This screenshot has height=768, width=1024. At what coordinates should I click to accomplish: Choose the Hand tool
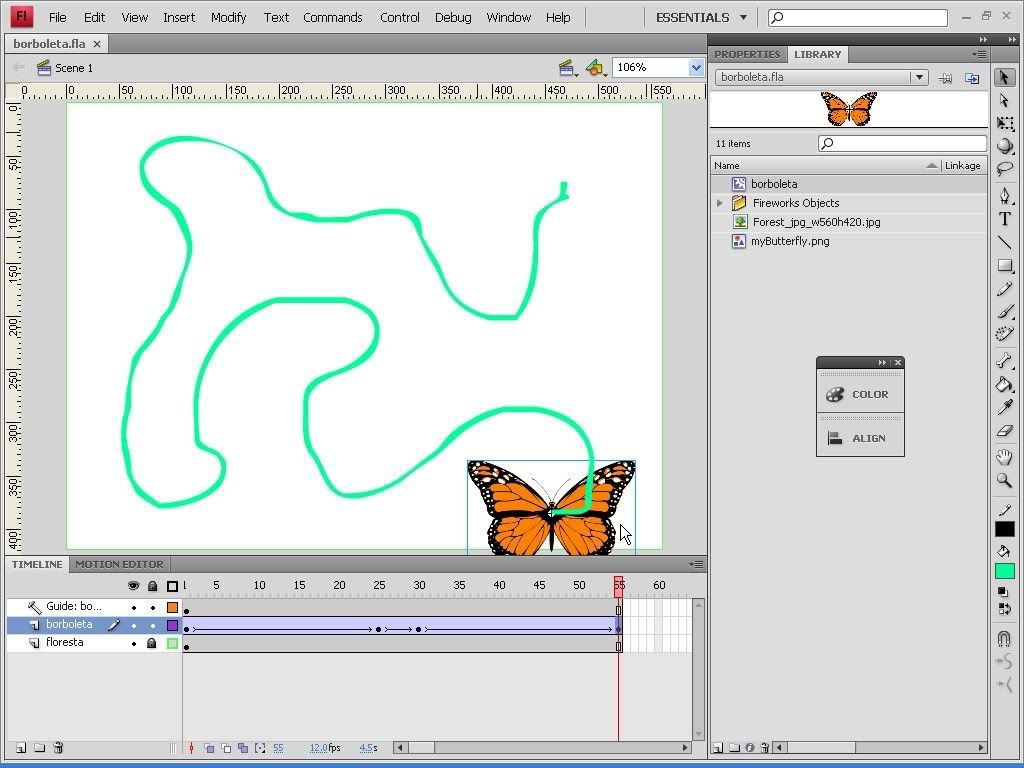click(1005, 457)
